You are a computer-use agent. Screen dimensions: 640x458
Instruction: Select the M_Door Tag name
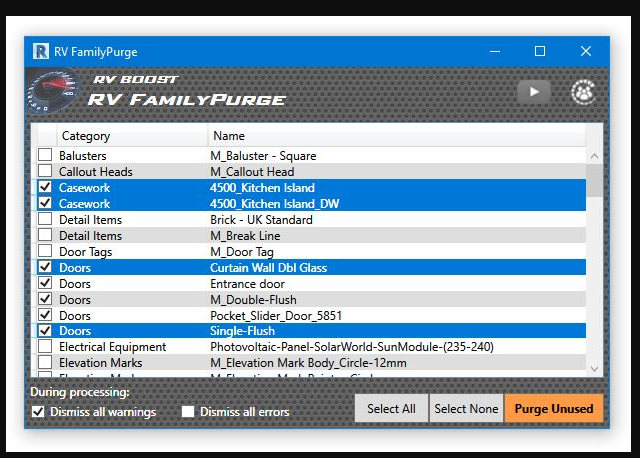tap(242, 252)
